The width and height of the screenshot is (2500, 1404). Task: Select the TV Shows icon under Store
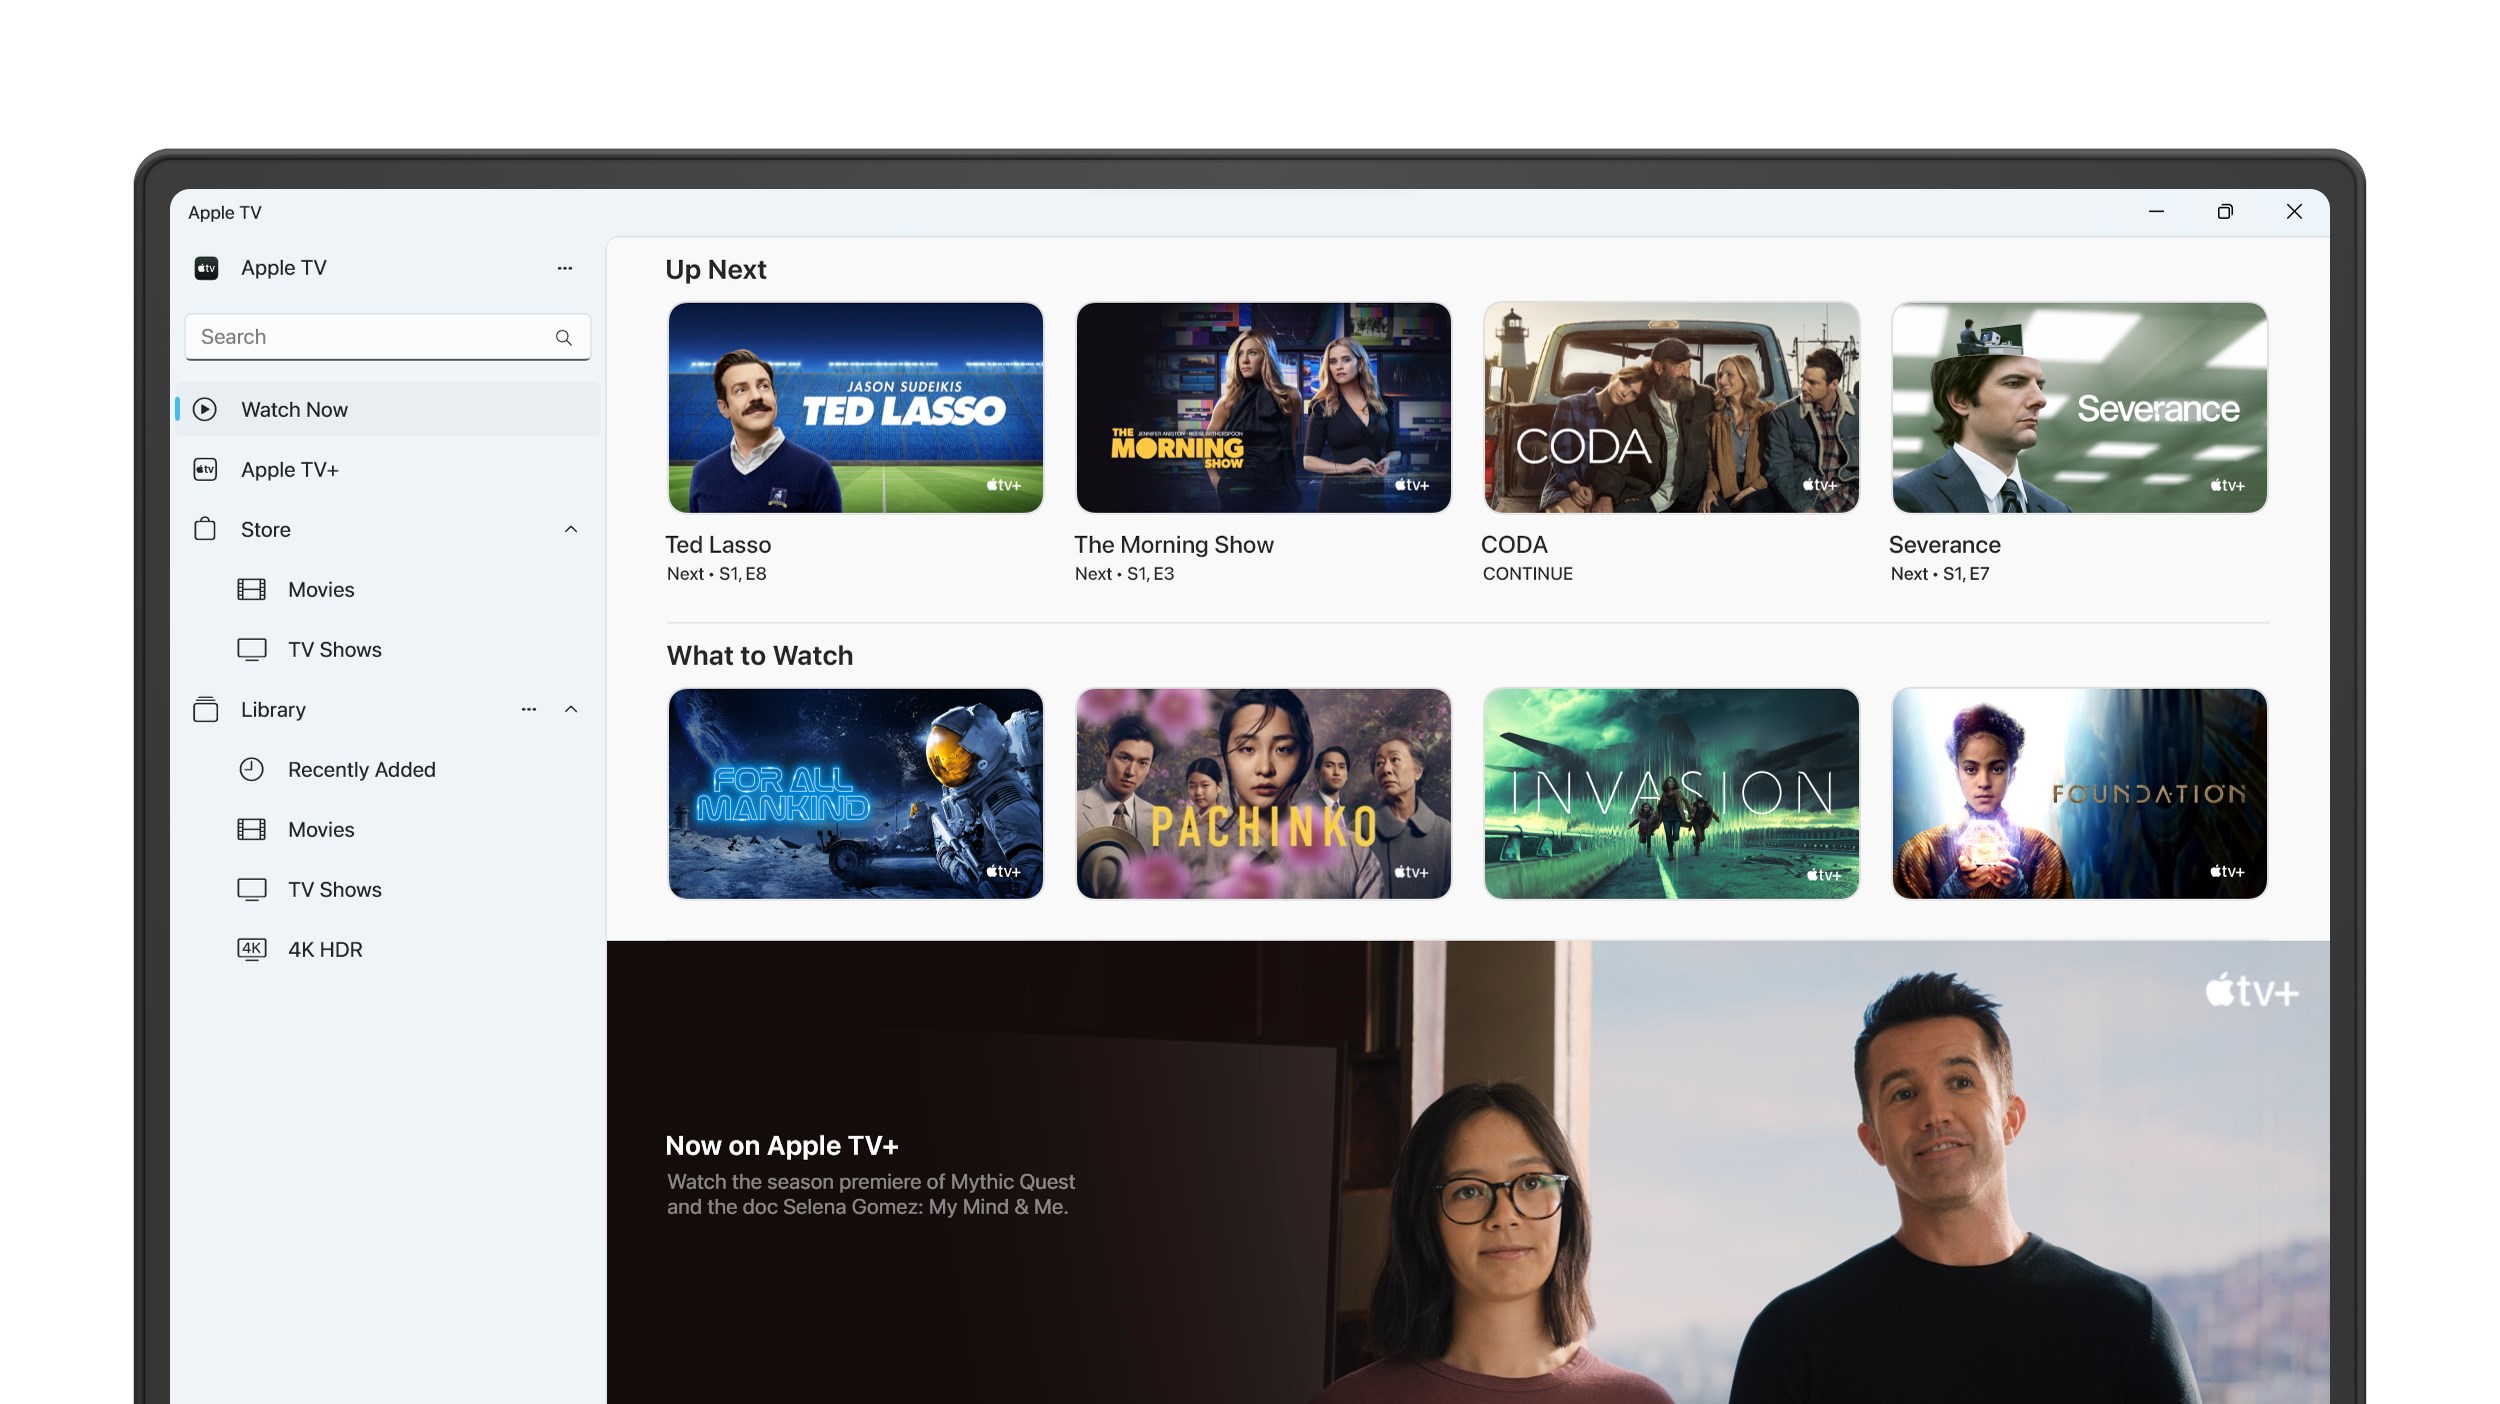(251, 649)
